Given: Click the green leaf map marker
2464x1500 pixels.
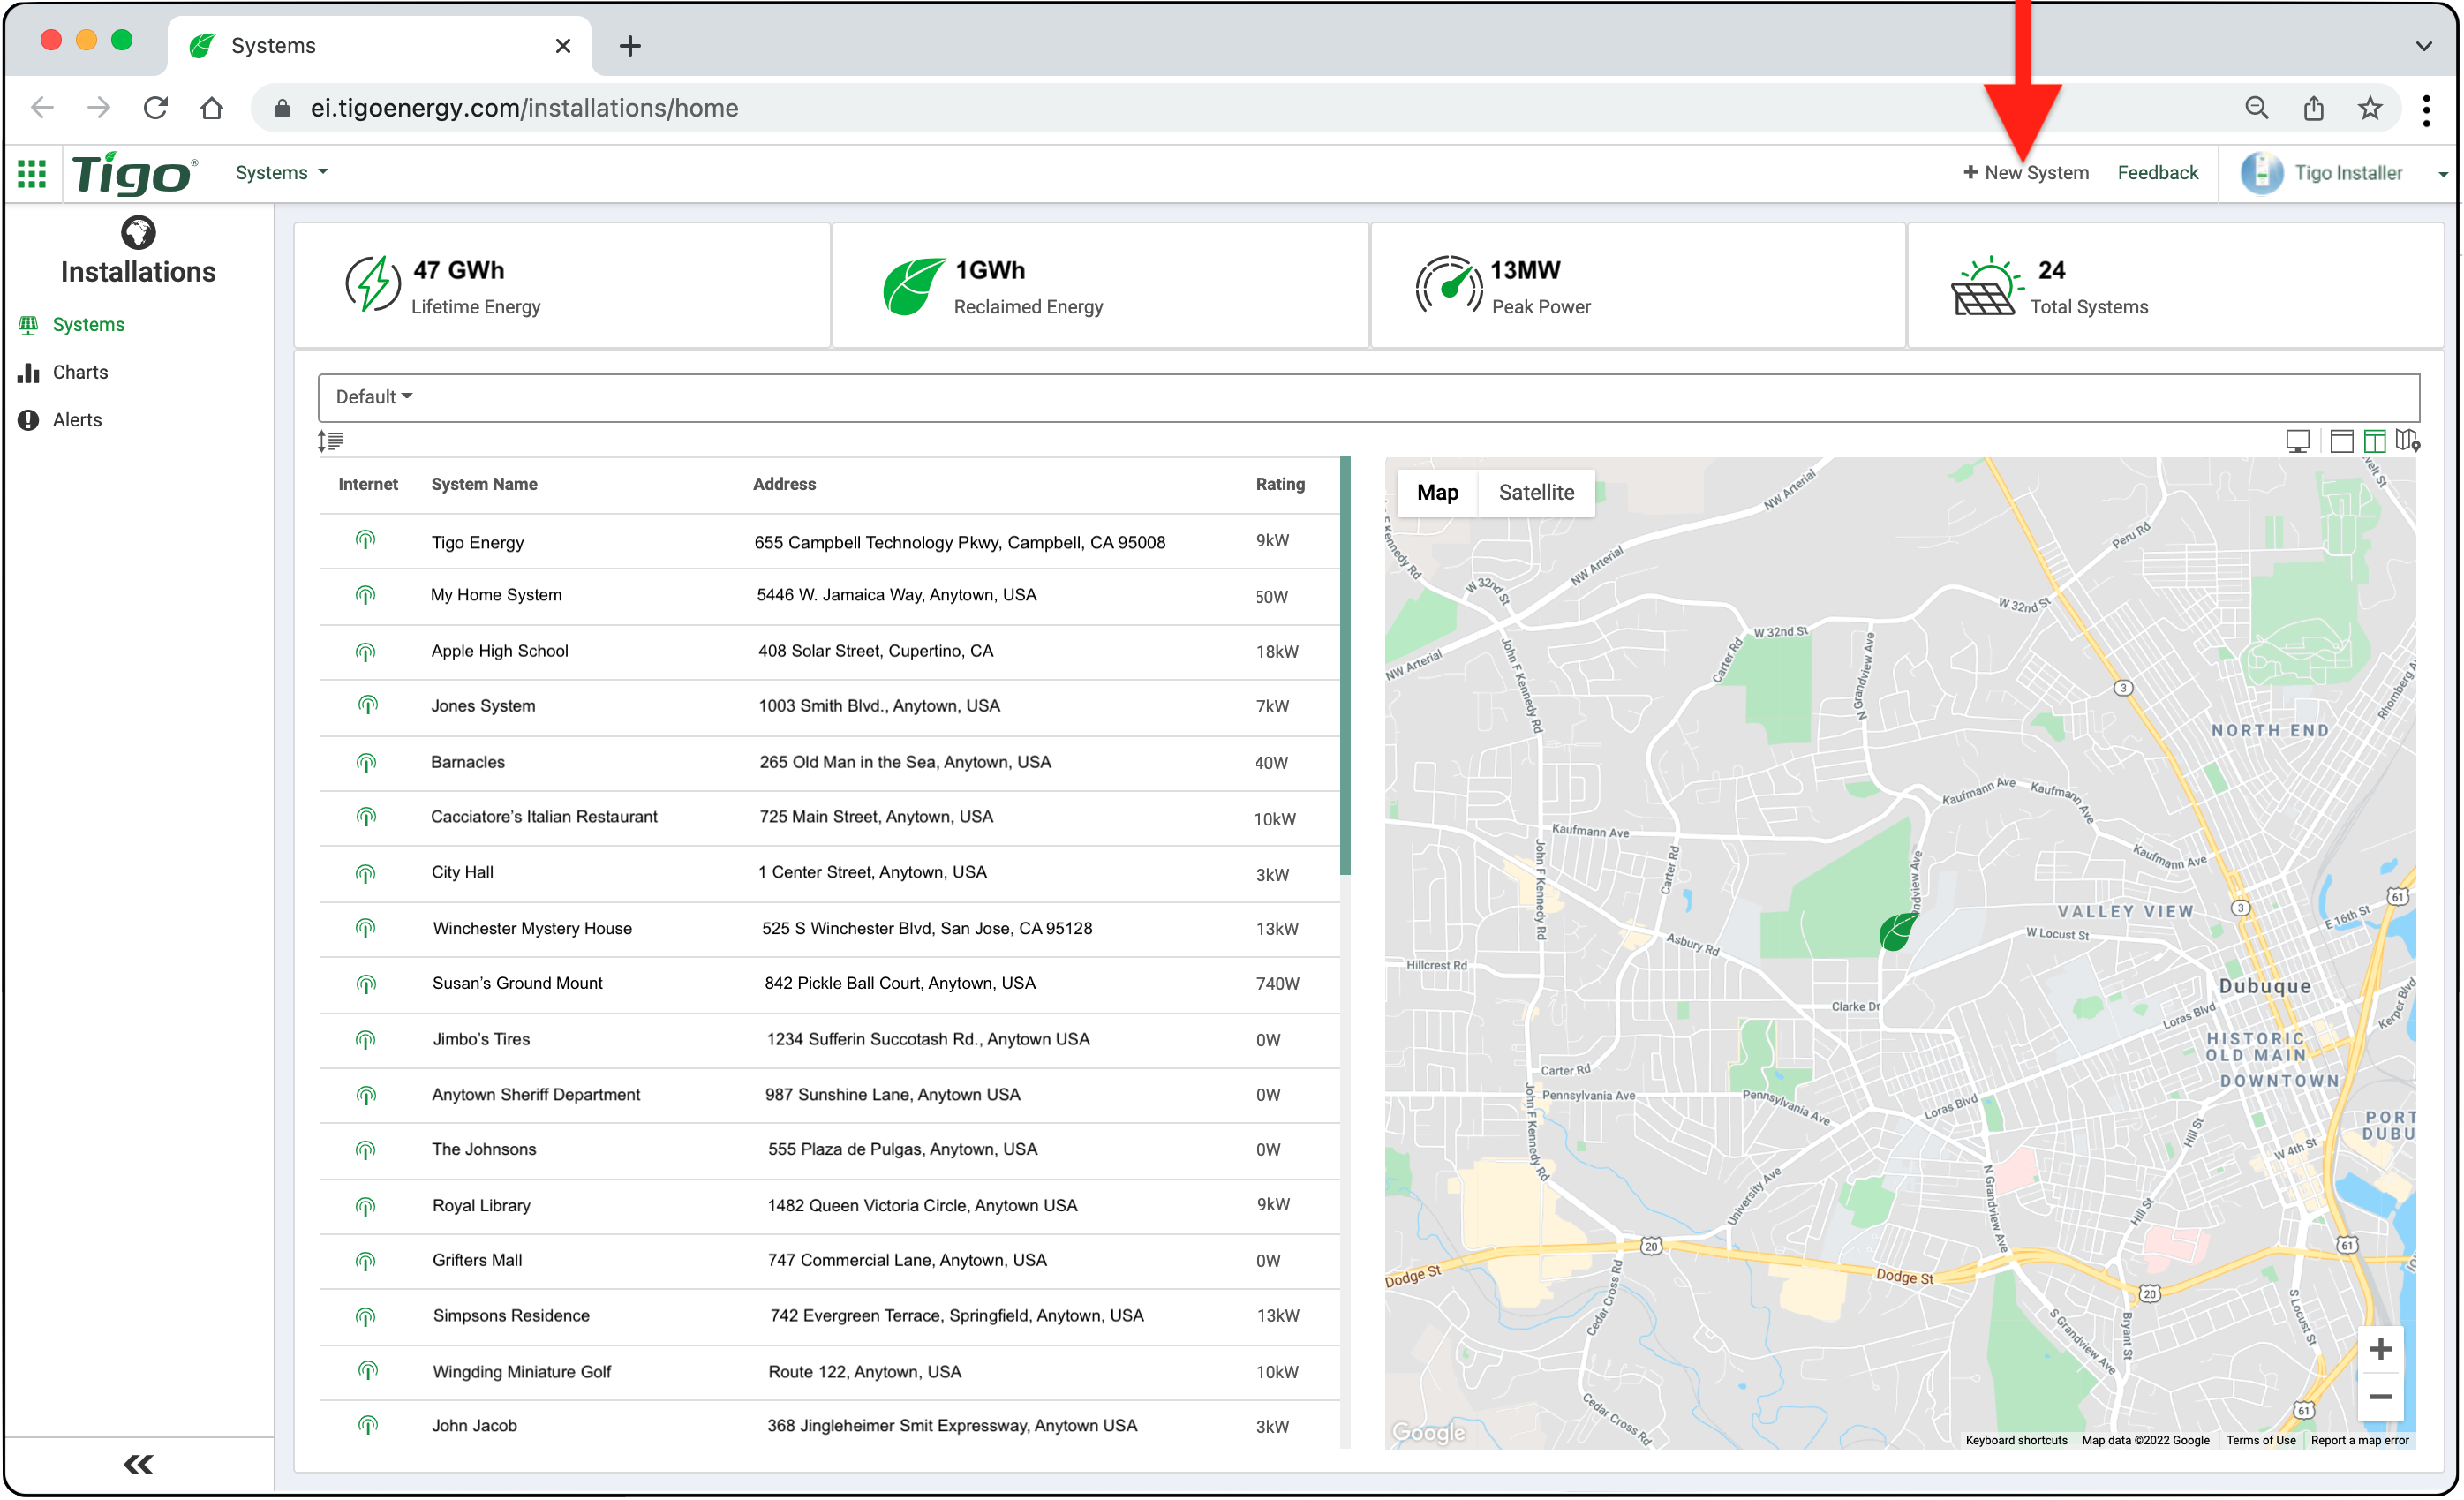Looking at the screenshot, I should click(x=1896, y=932).
